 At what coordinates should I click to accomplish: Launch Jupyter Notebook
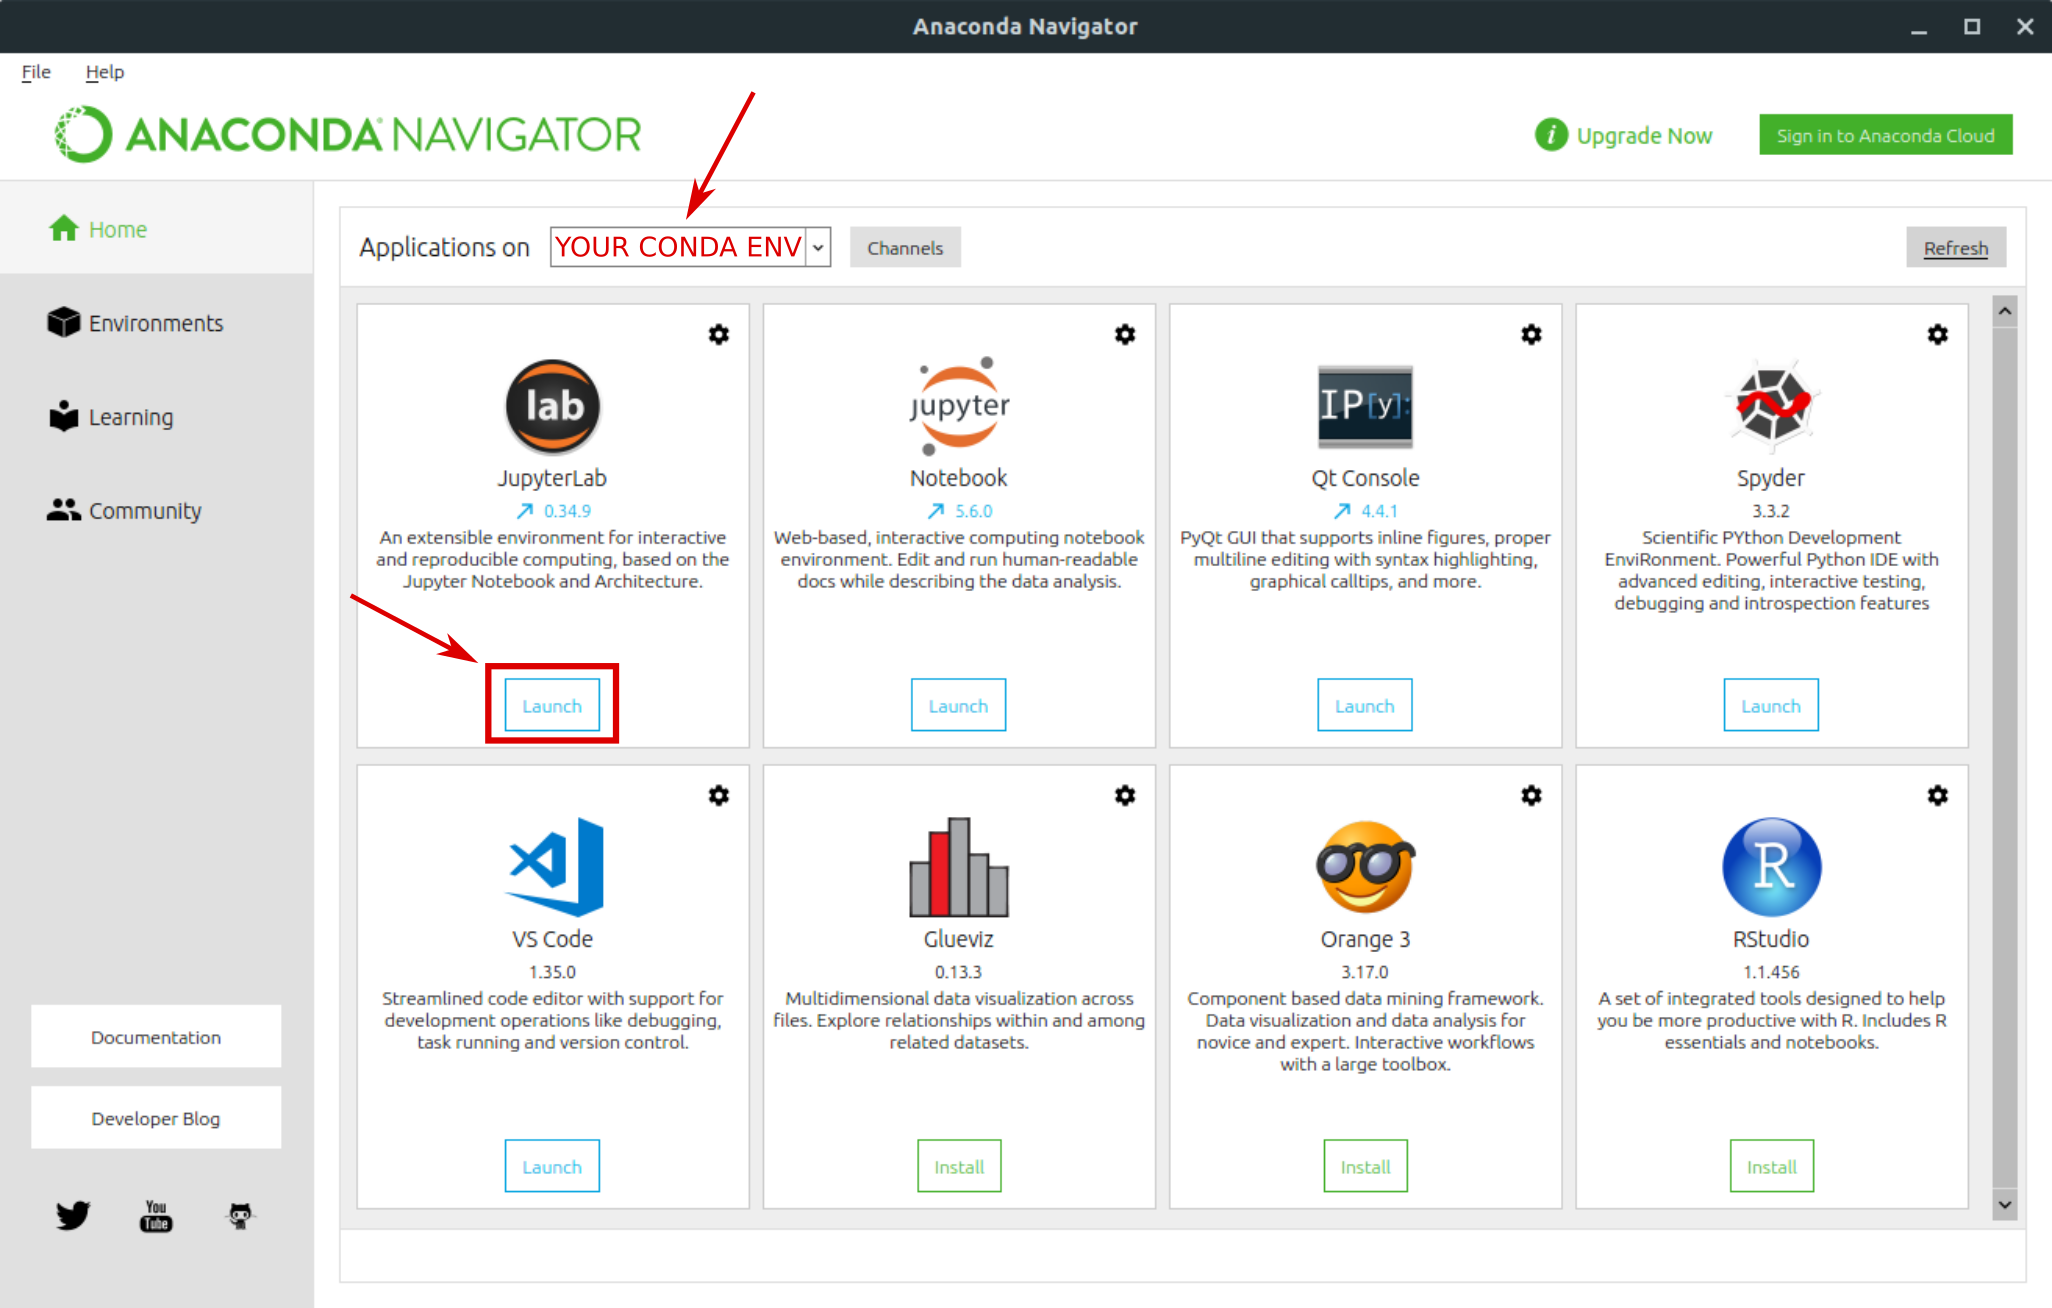(x=958, y=705)
